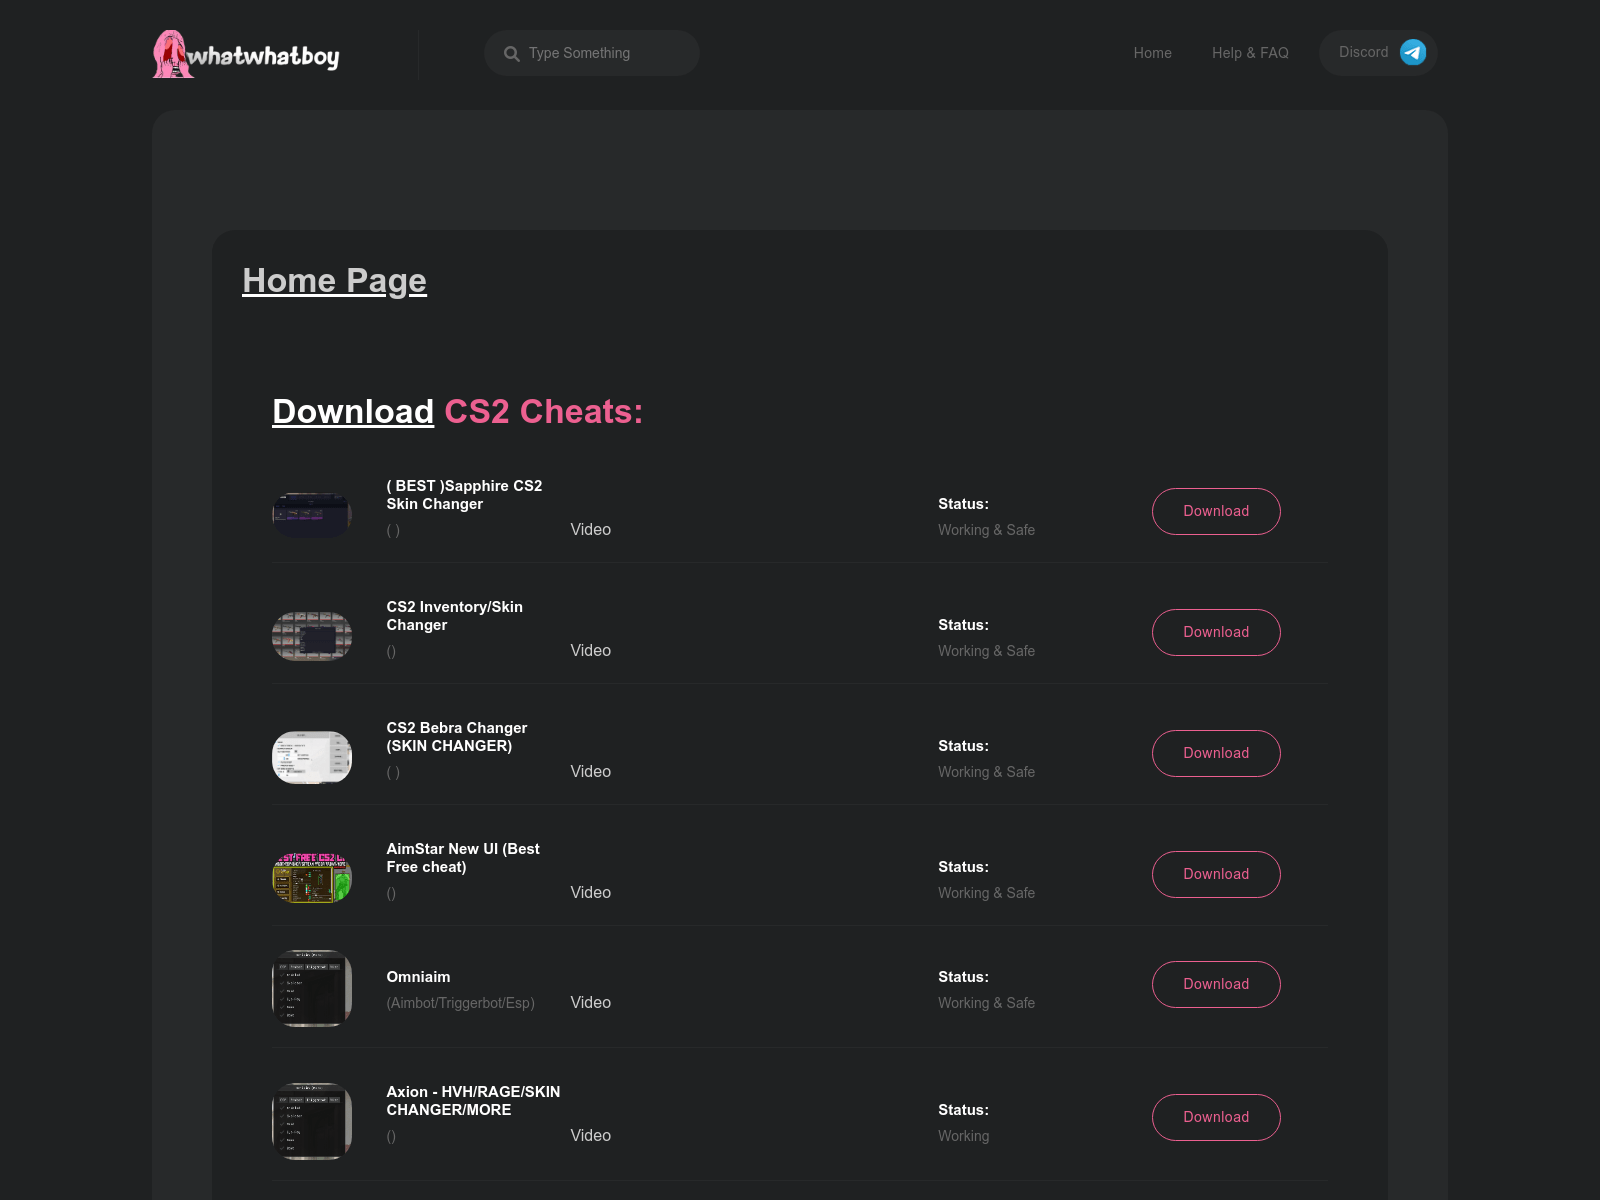Download Sapphire CS2 Skin Changer

click(1216, 511)
